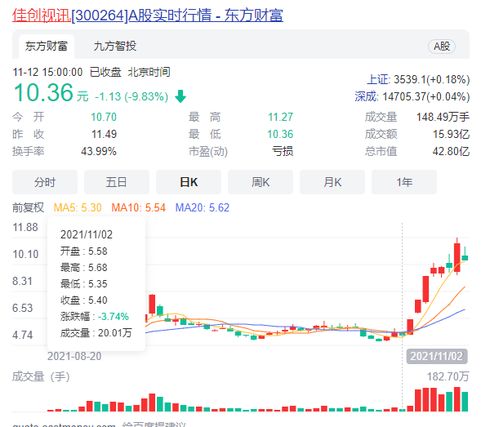
Task: Select the 日K chart view
Action: 188,182
